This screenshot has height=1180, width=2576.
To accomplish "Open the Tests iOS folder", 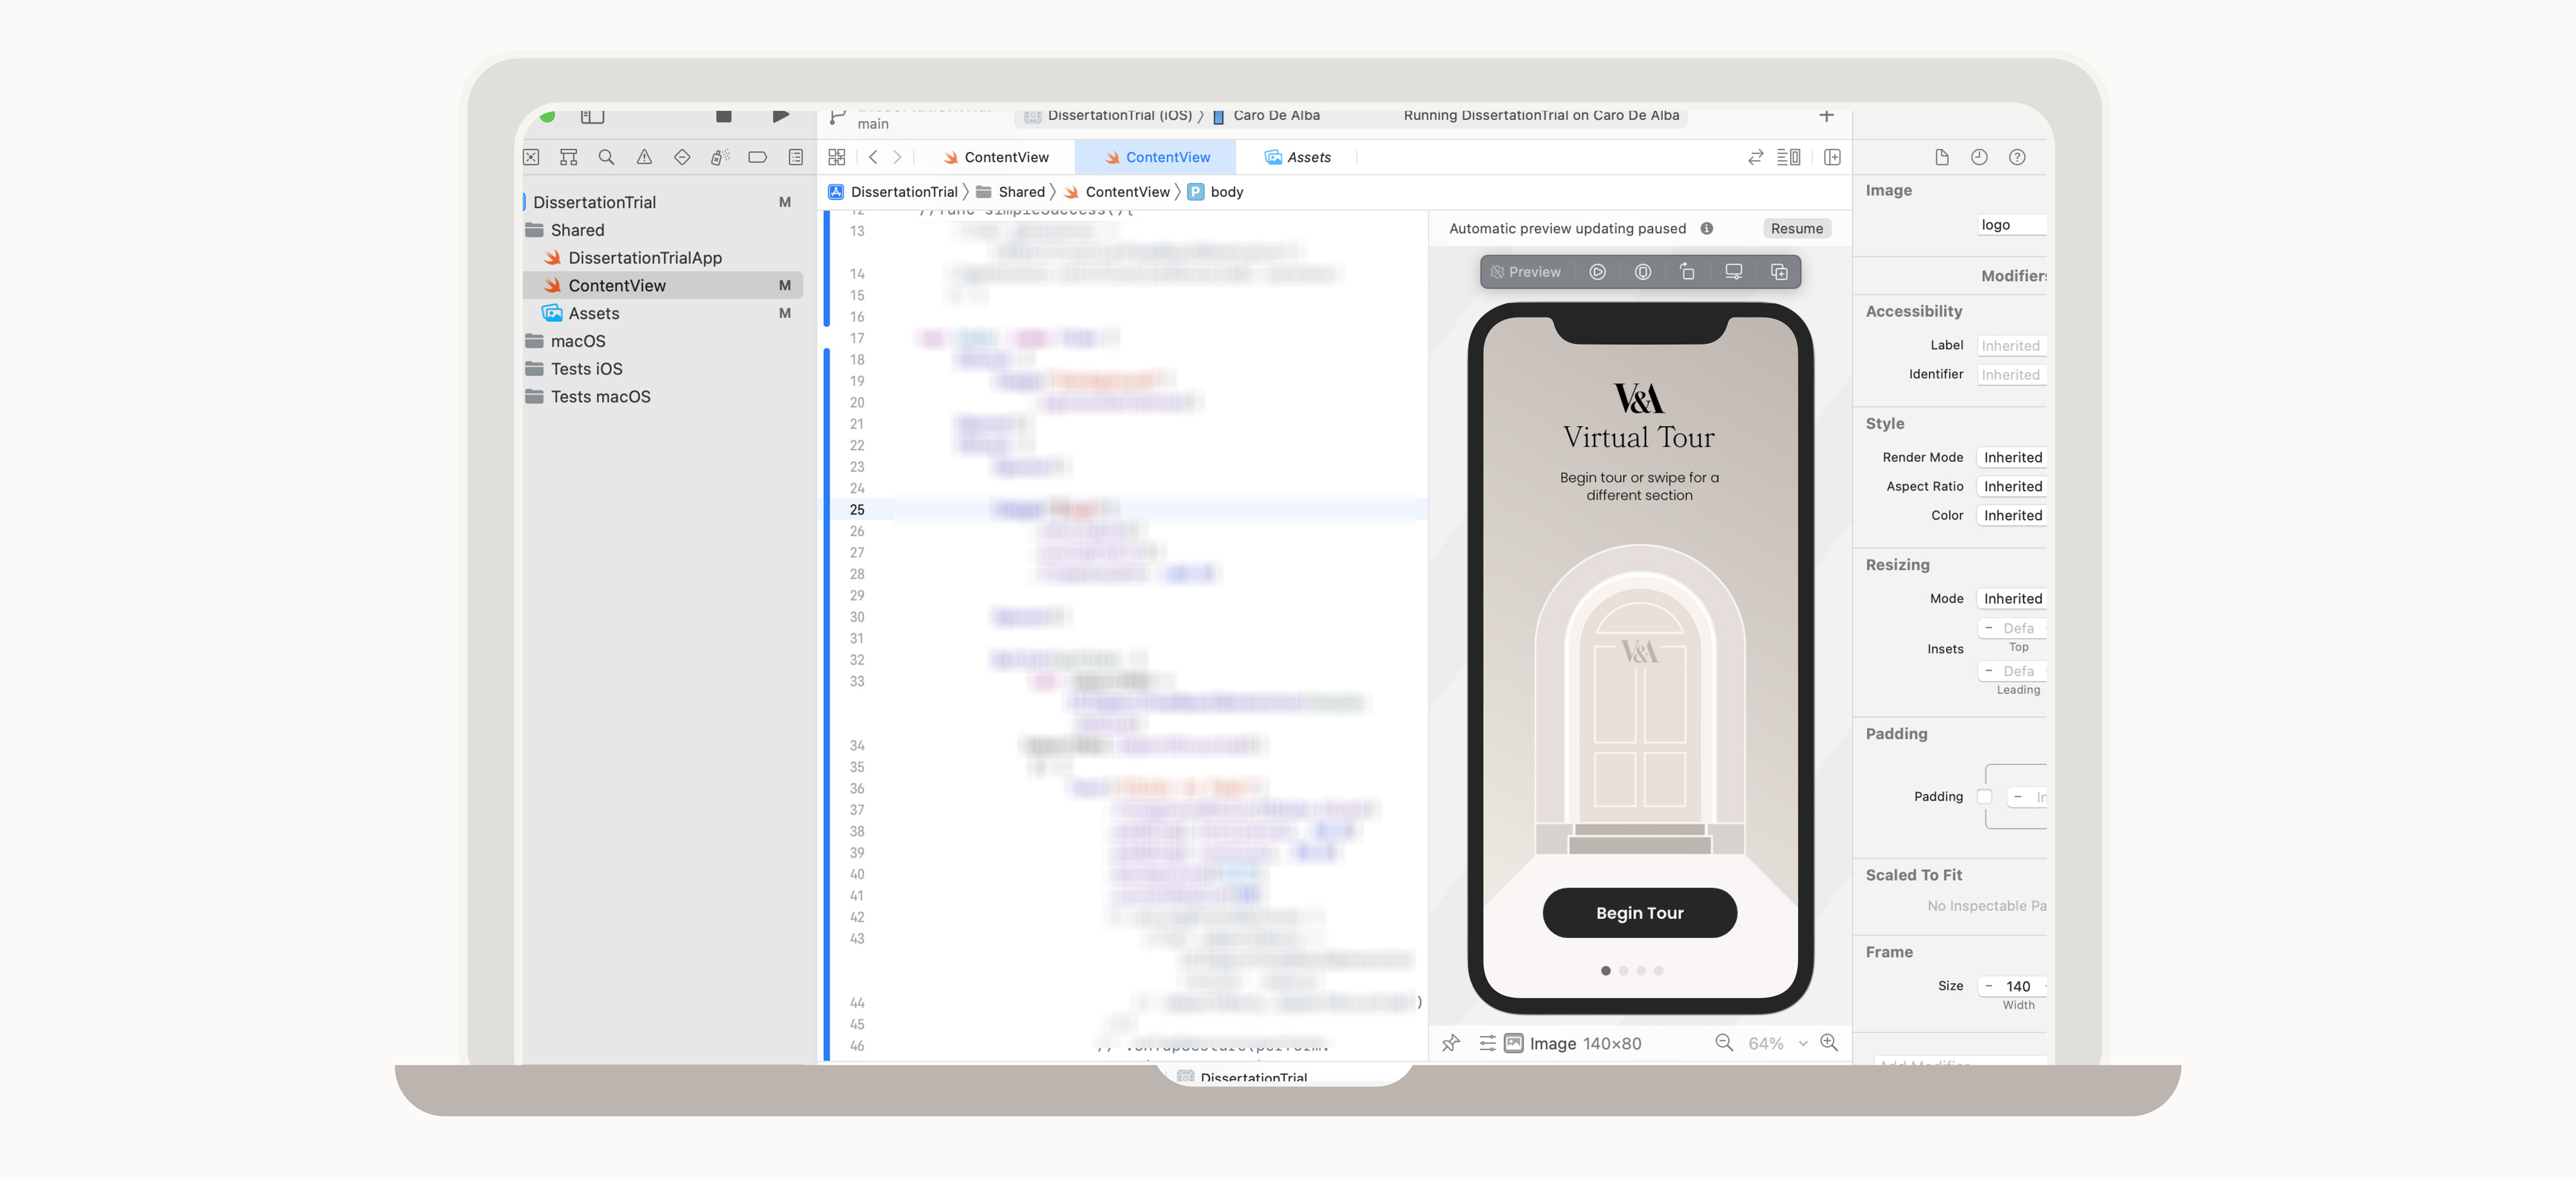I will click(x=586, y=369).
